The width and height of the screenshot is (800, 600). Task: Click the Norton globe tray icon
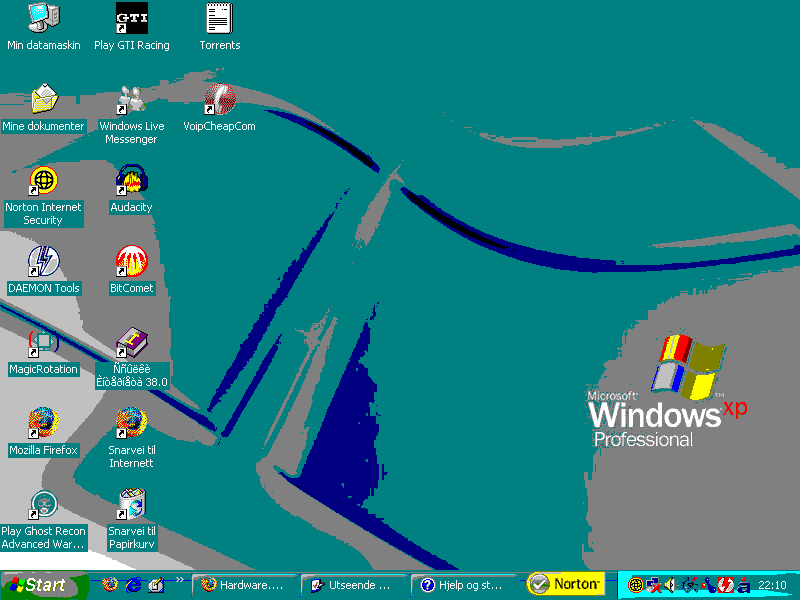(635, 585)
